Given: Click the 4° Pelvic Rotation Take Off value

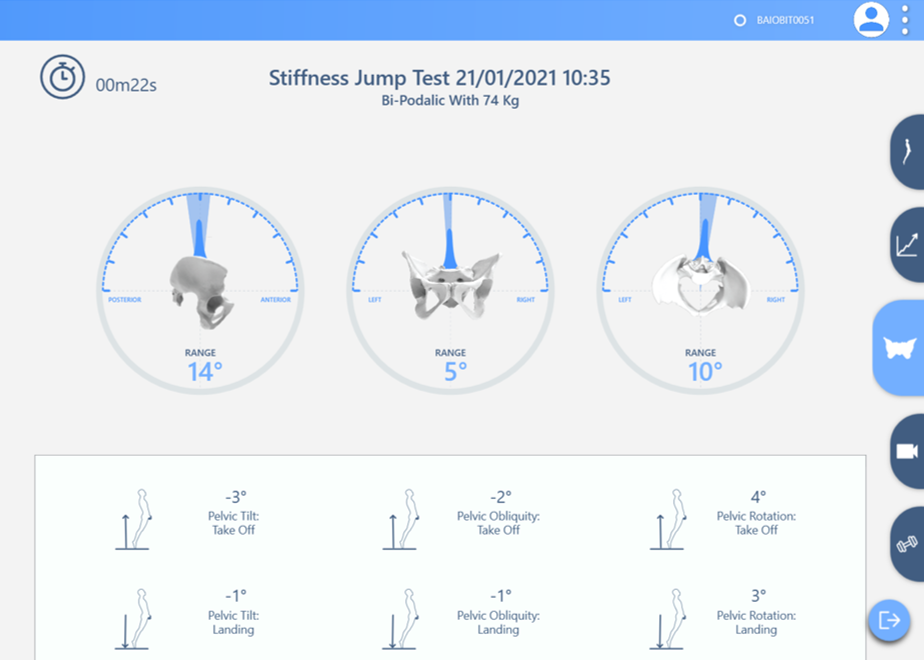Looking at the screenshot, I should pyautogui.click(x=758, y=497).
